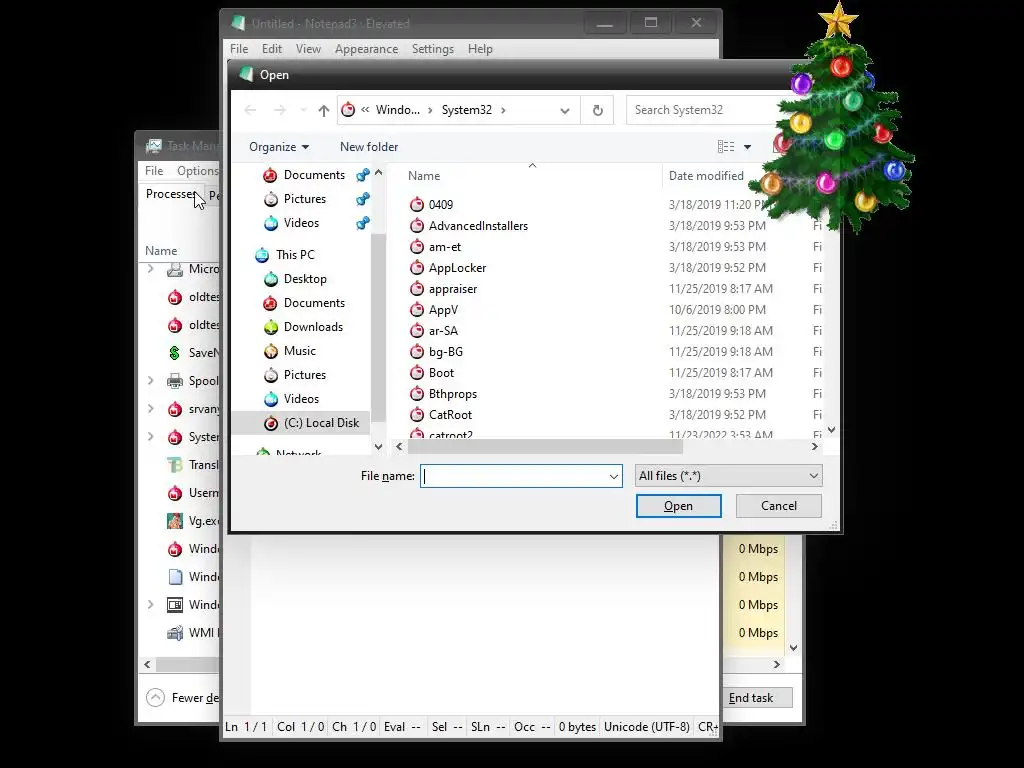The image size is (1024, 768).
Task: Open the File name history dropdown
Action: point(613,476)
